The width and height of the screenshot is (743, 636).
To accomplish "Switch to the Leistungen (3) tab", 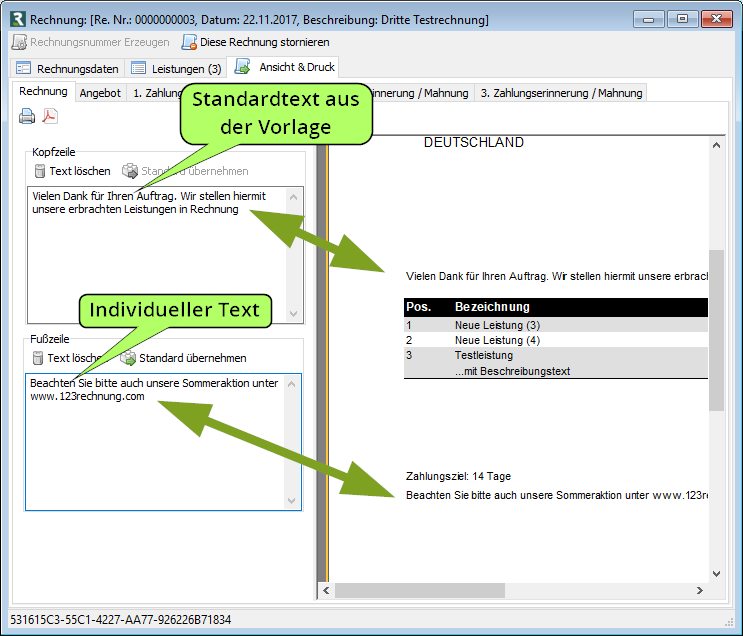I will [176, 69].
